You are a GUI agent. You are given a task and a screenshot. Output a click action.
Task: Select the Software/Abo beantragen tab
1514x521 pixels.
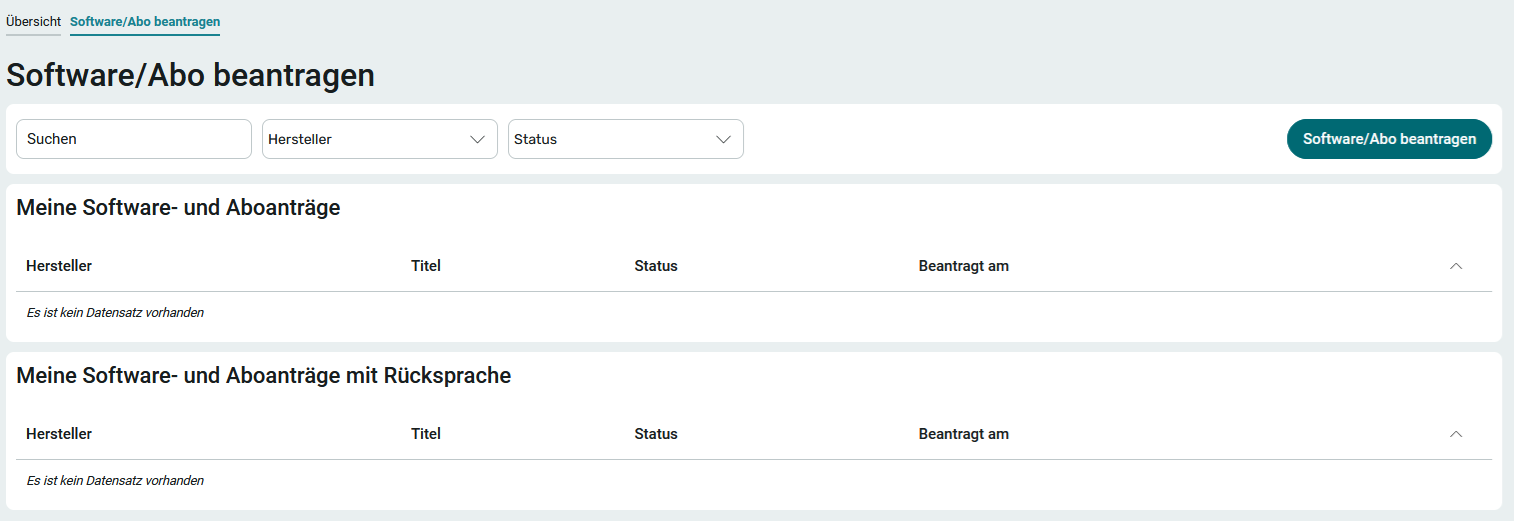click(145, 21)
